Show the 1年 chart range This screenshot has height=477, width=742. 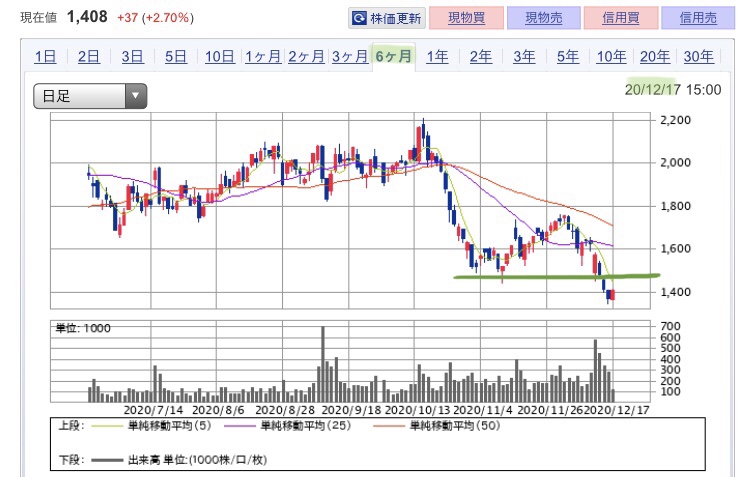point(437,56)
